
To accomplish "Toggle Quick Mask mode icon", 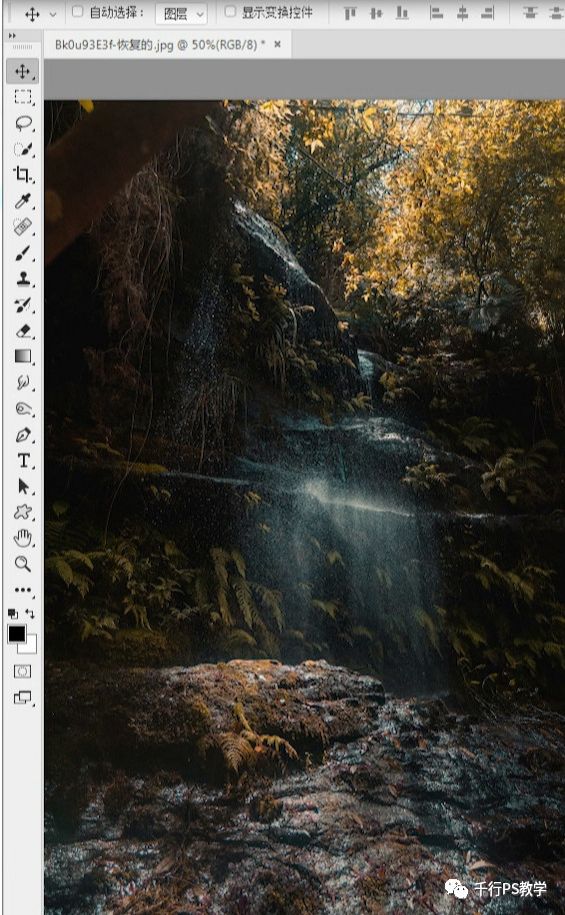I will click(23, 671).
